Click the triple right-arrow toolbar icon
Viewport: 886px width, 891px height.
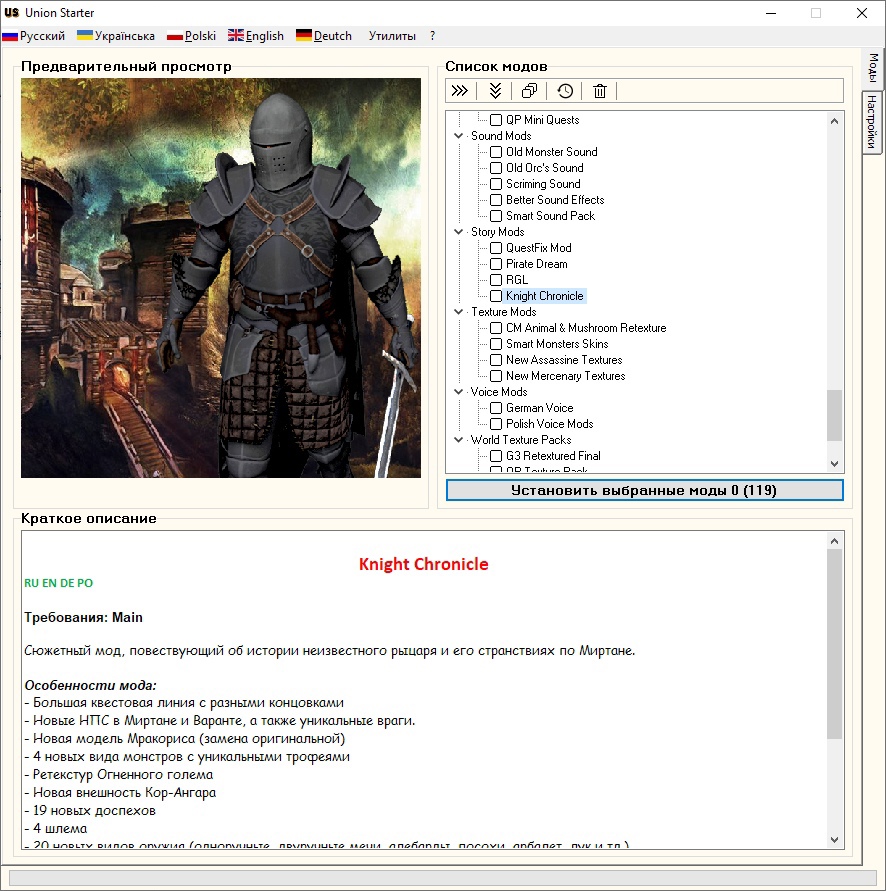coord(460,91)
